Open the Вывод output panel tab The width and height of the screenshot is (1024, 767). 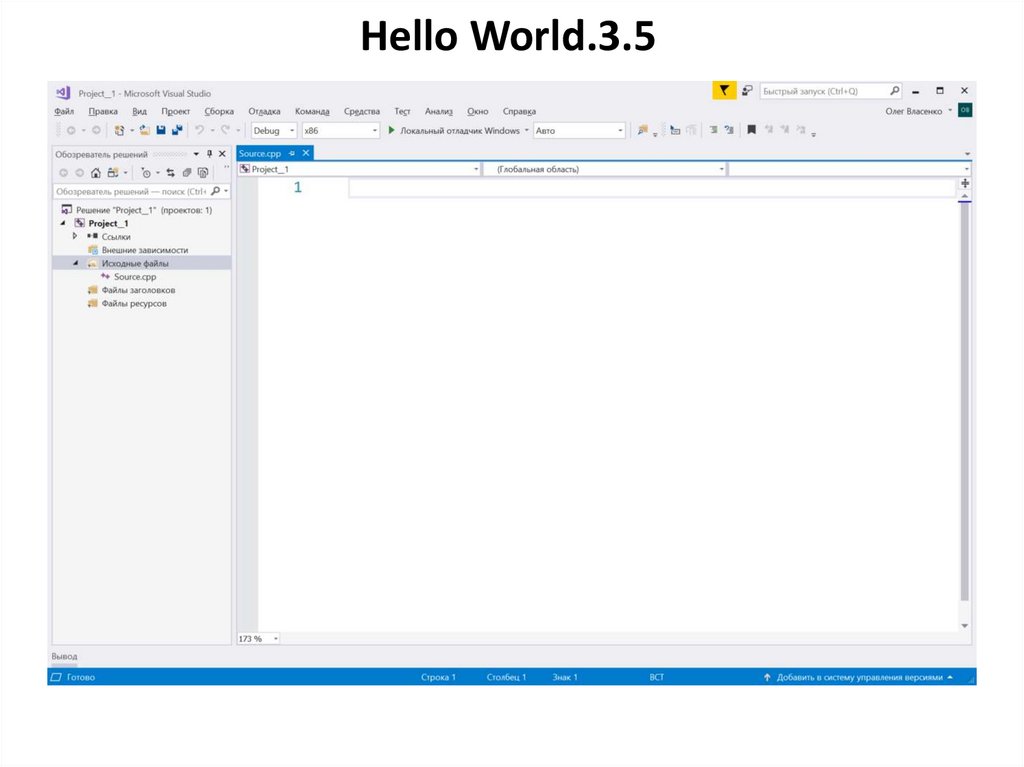[65, 656]
